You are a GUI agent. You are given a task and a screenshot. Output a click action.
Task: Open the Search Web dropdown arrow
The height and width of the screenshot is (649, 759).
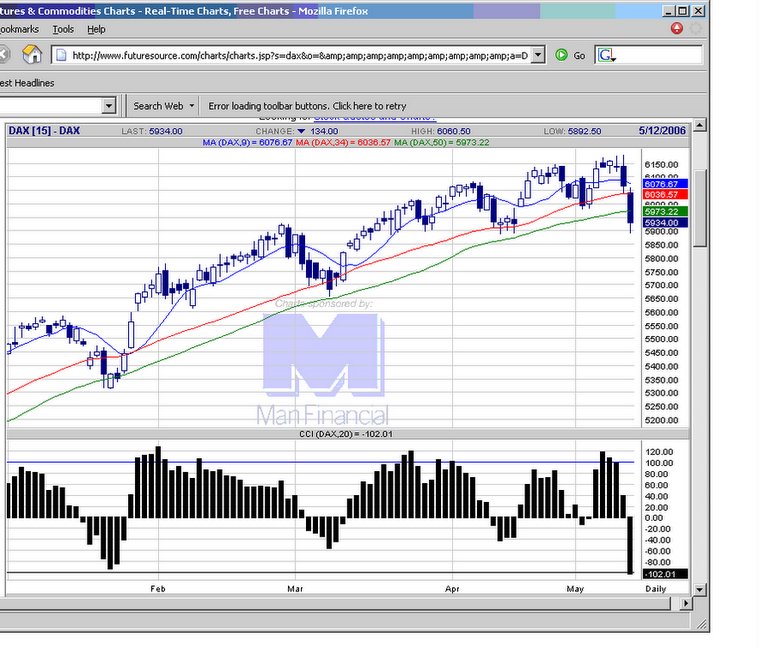coord(192,106)
